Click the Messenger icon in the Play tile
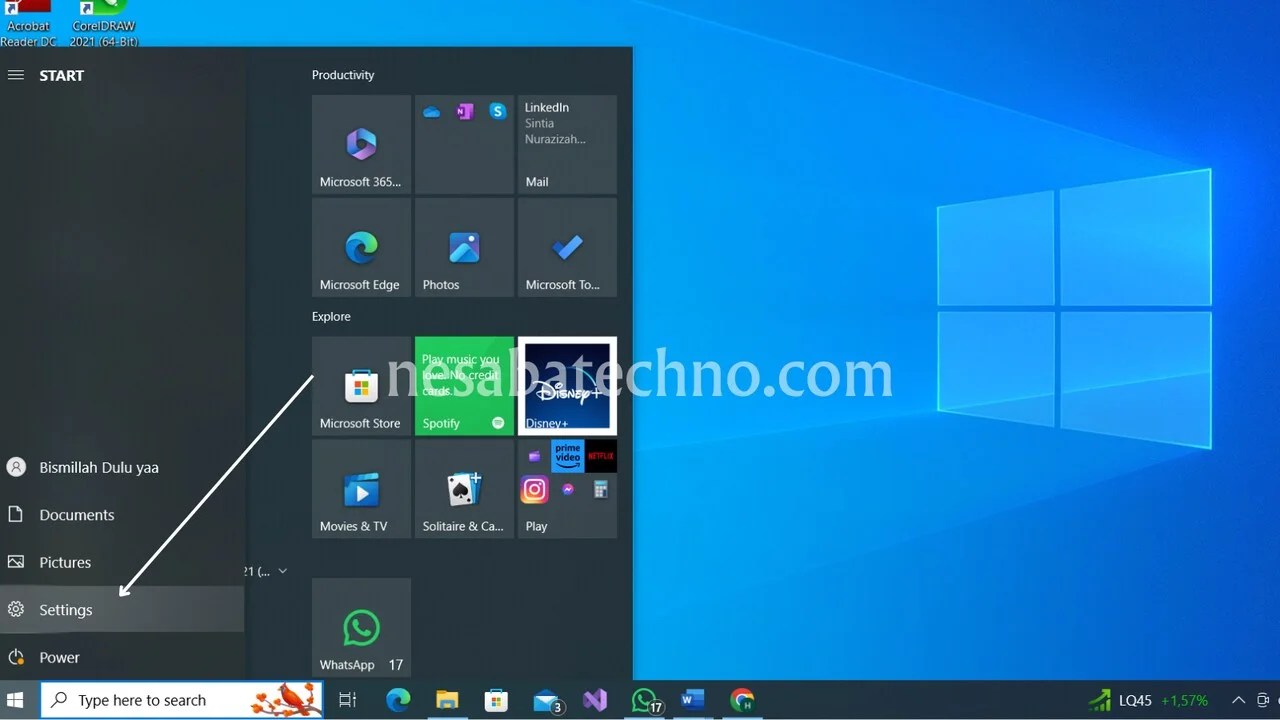This screenshot has width=1280, height=720. [x=567, y=489]
